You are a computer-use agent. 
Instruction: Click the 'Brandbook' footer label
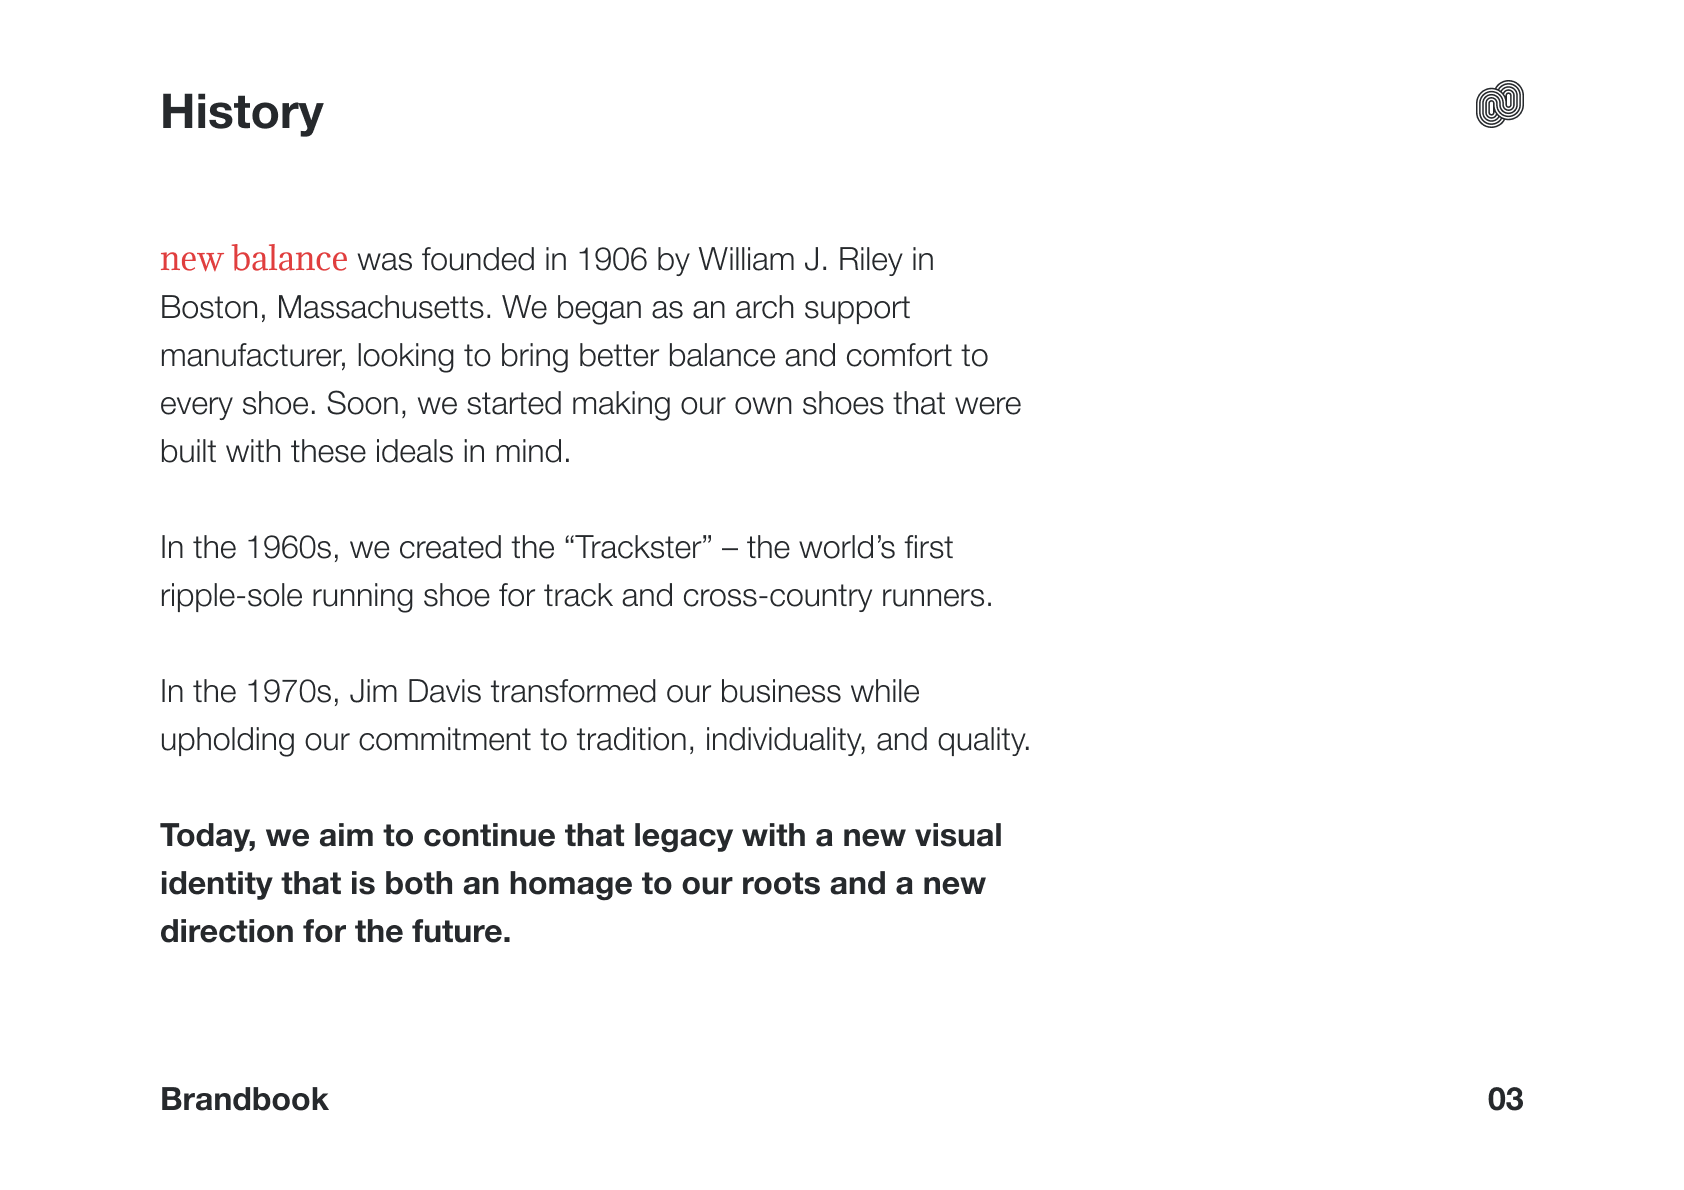244,1099
